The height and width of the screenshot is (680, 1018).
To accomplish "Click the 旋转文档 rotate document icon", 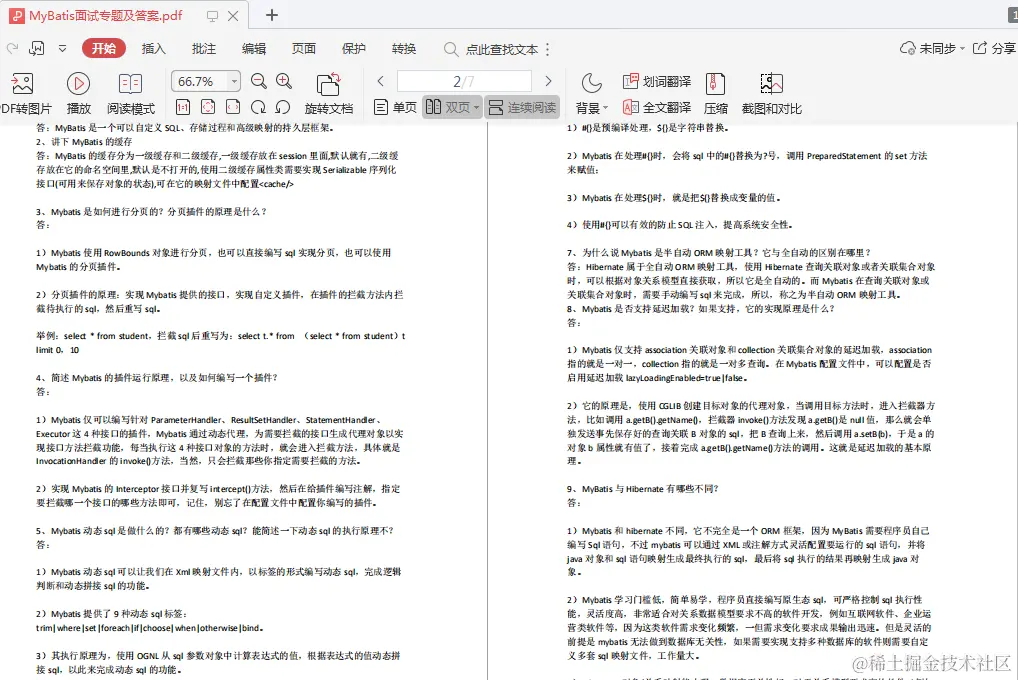I will (329, 84).
